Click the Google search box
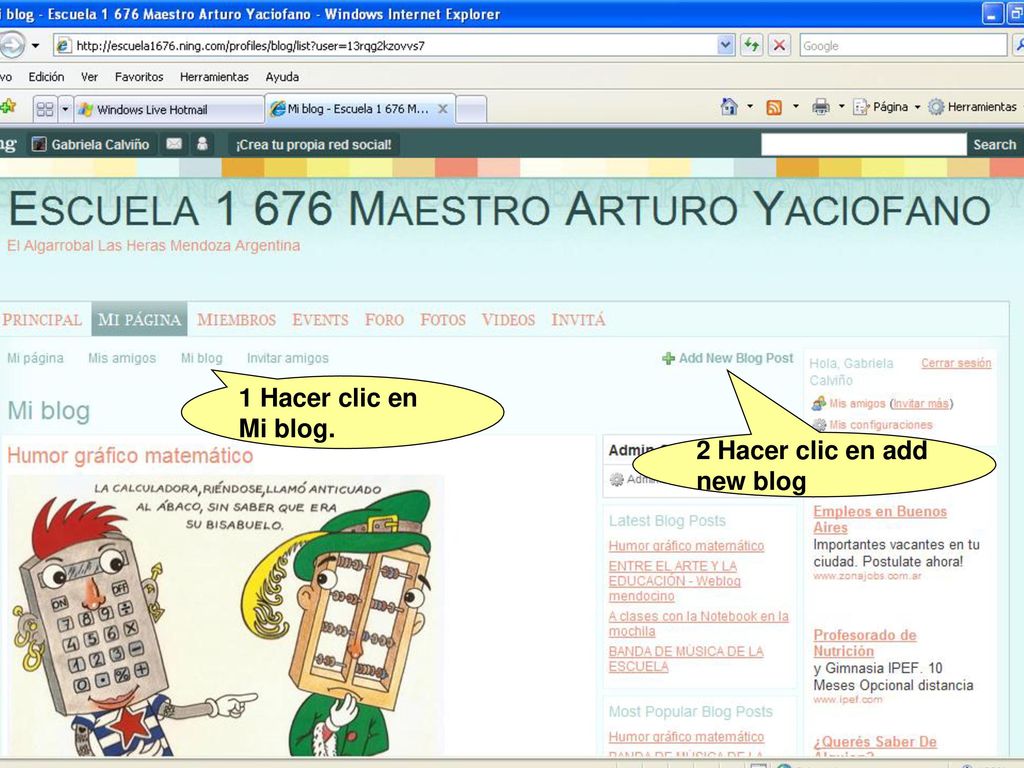This screenshot has width=1024, height=768. click(x=903, y=46)
